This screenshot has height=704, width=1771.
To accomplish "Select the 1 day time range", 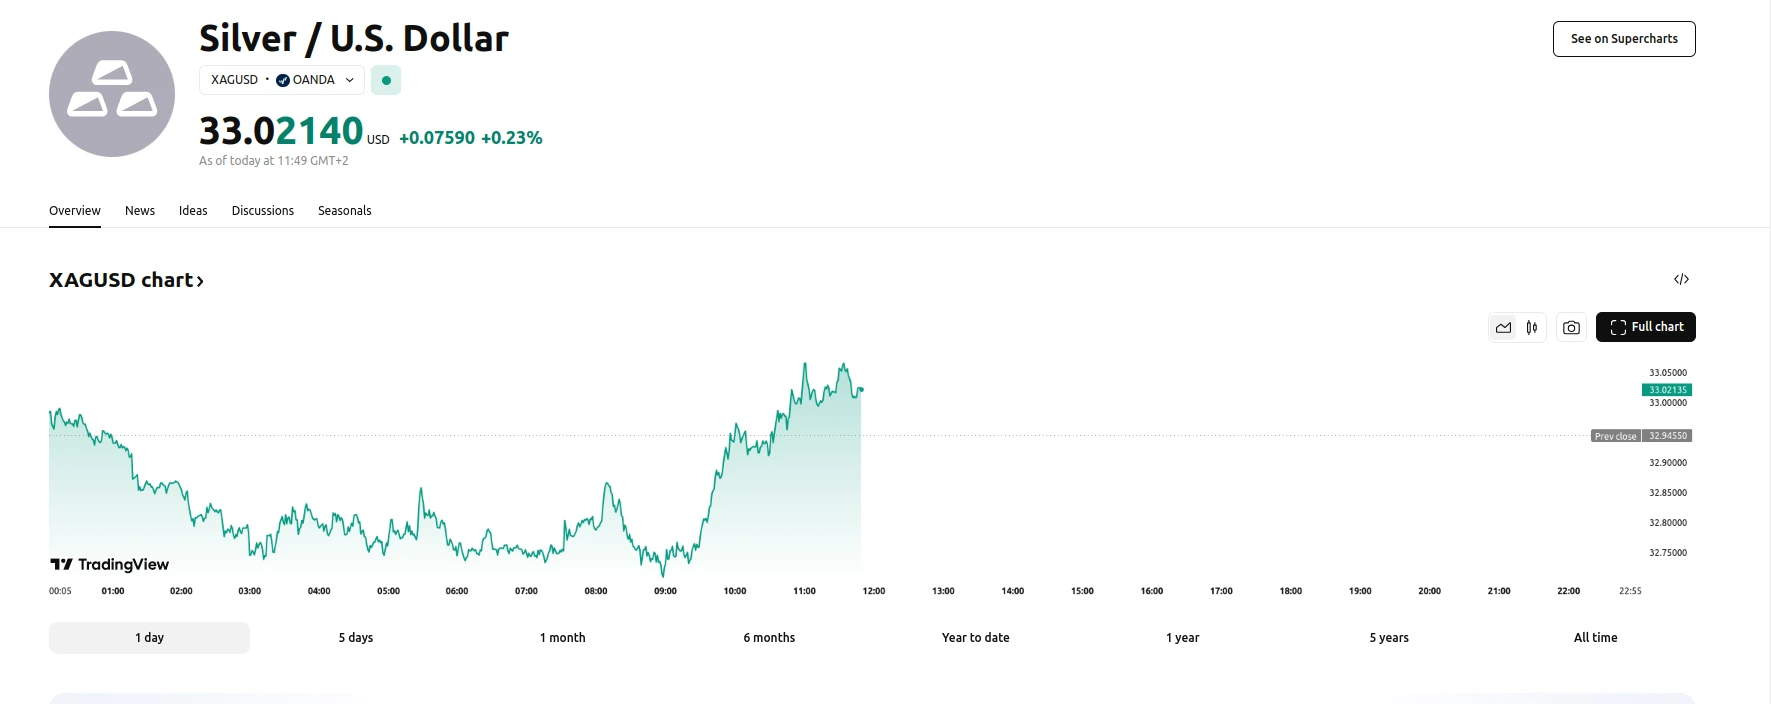I will click(149, 638).
